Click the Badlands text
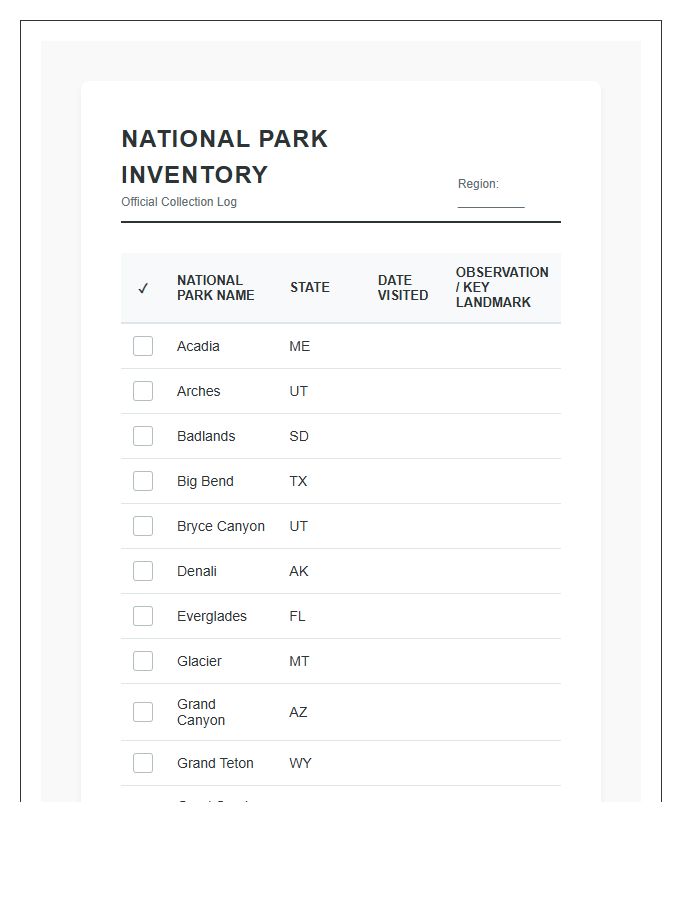The width and height of the screenshot is (700, 900). click(206, 436)
